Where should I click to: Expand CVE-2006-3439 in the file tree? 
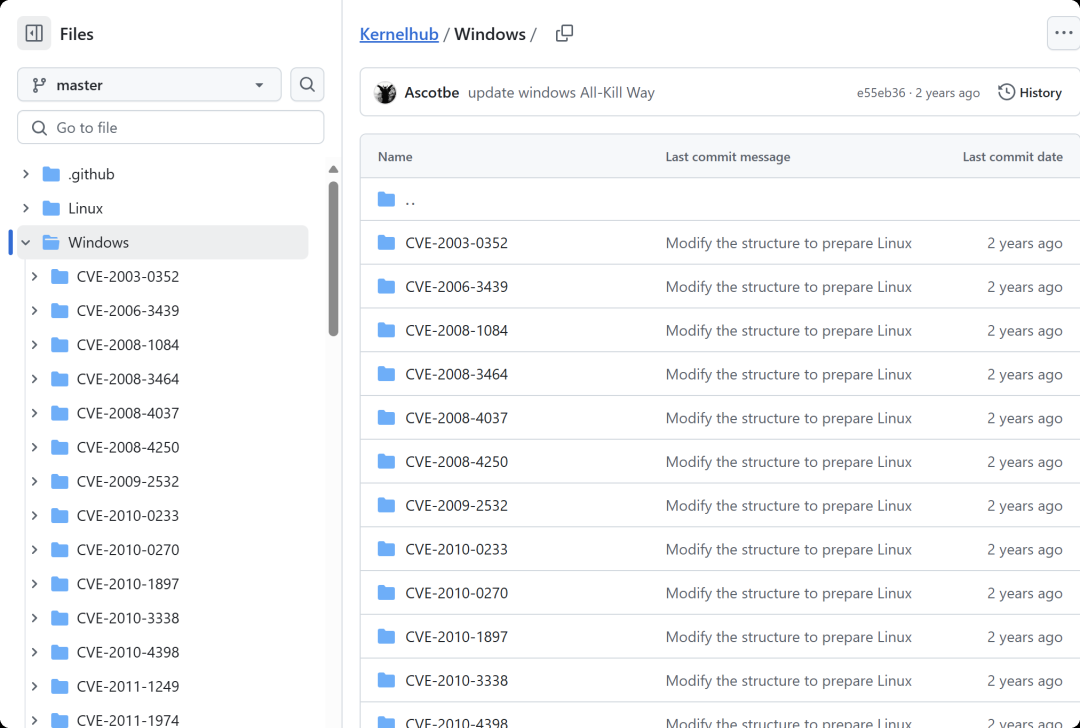coord(34,311)
